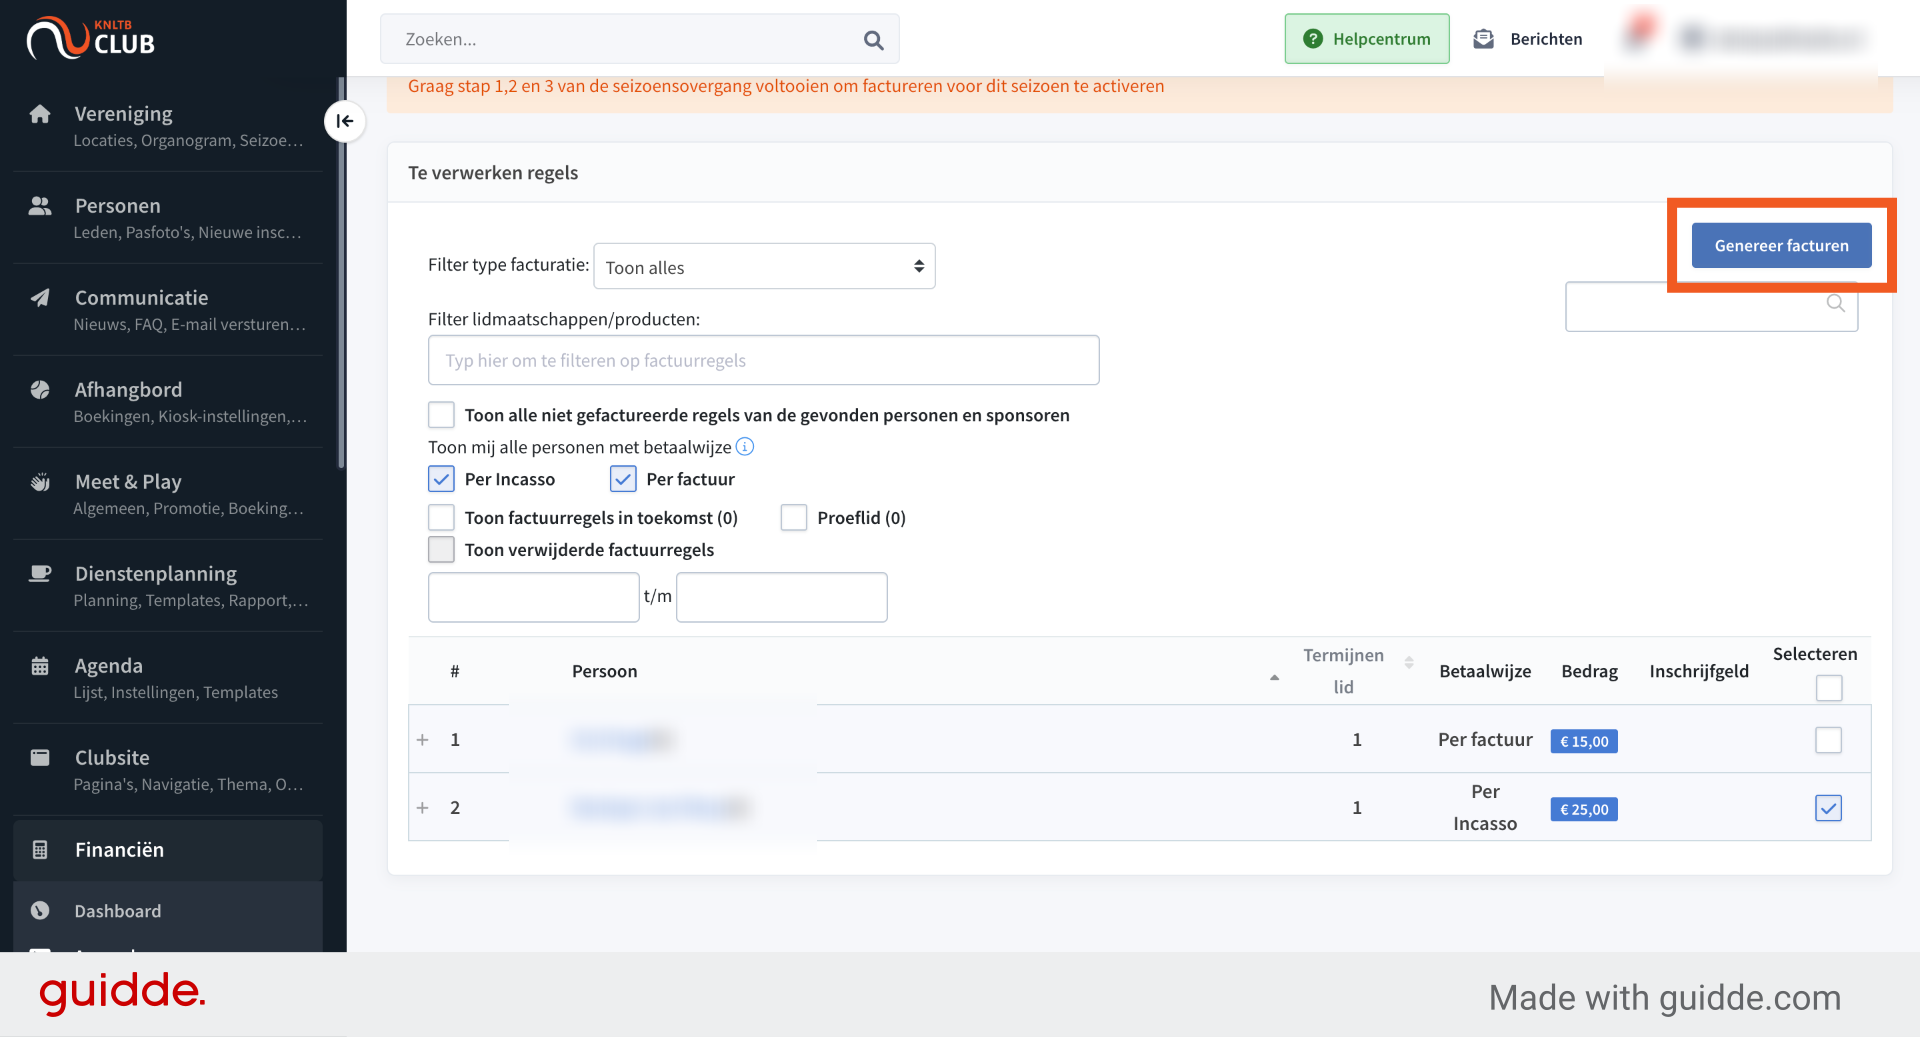
Task: Click the filter lidmaatschappen/producten input field
Action: [764, 360]
